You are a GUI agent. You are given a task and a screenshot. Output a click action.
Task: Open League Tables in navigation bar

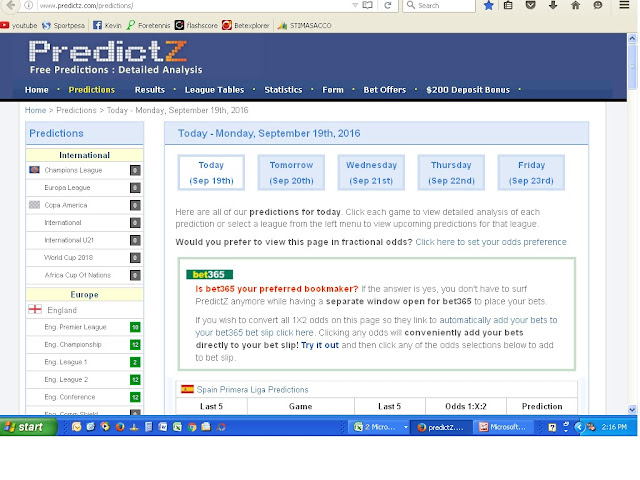(x=214, y=90)
